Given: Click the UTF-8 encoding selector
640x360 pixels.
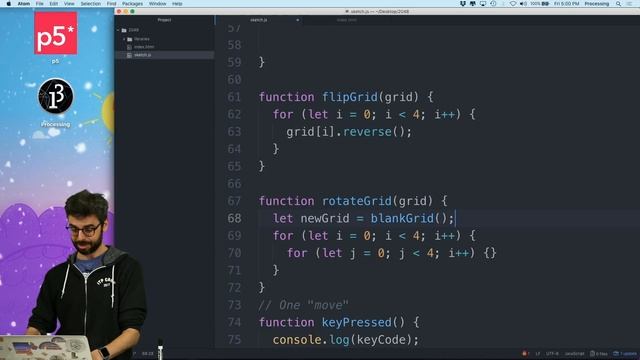Looking at the screenshot, I should point(552,353).
